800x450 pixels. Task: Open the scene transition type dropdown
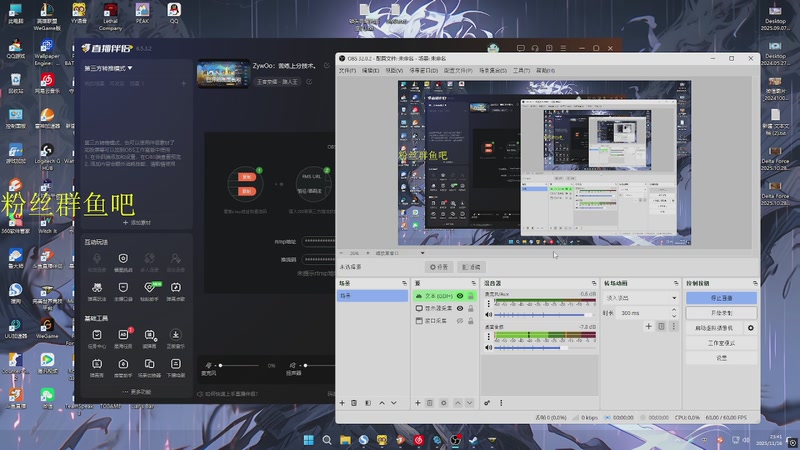[641, 298]
